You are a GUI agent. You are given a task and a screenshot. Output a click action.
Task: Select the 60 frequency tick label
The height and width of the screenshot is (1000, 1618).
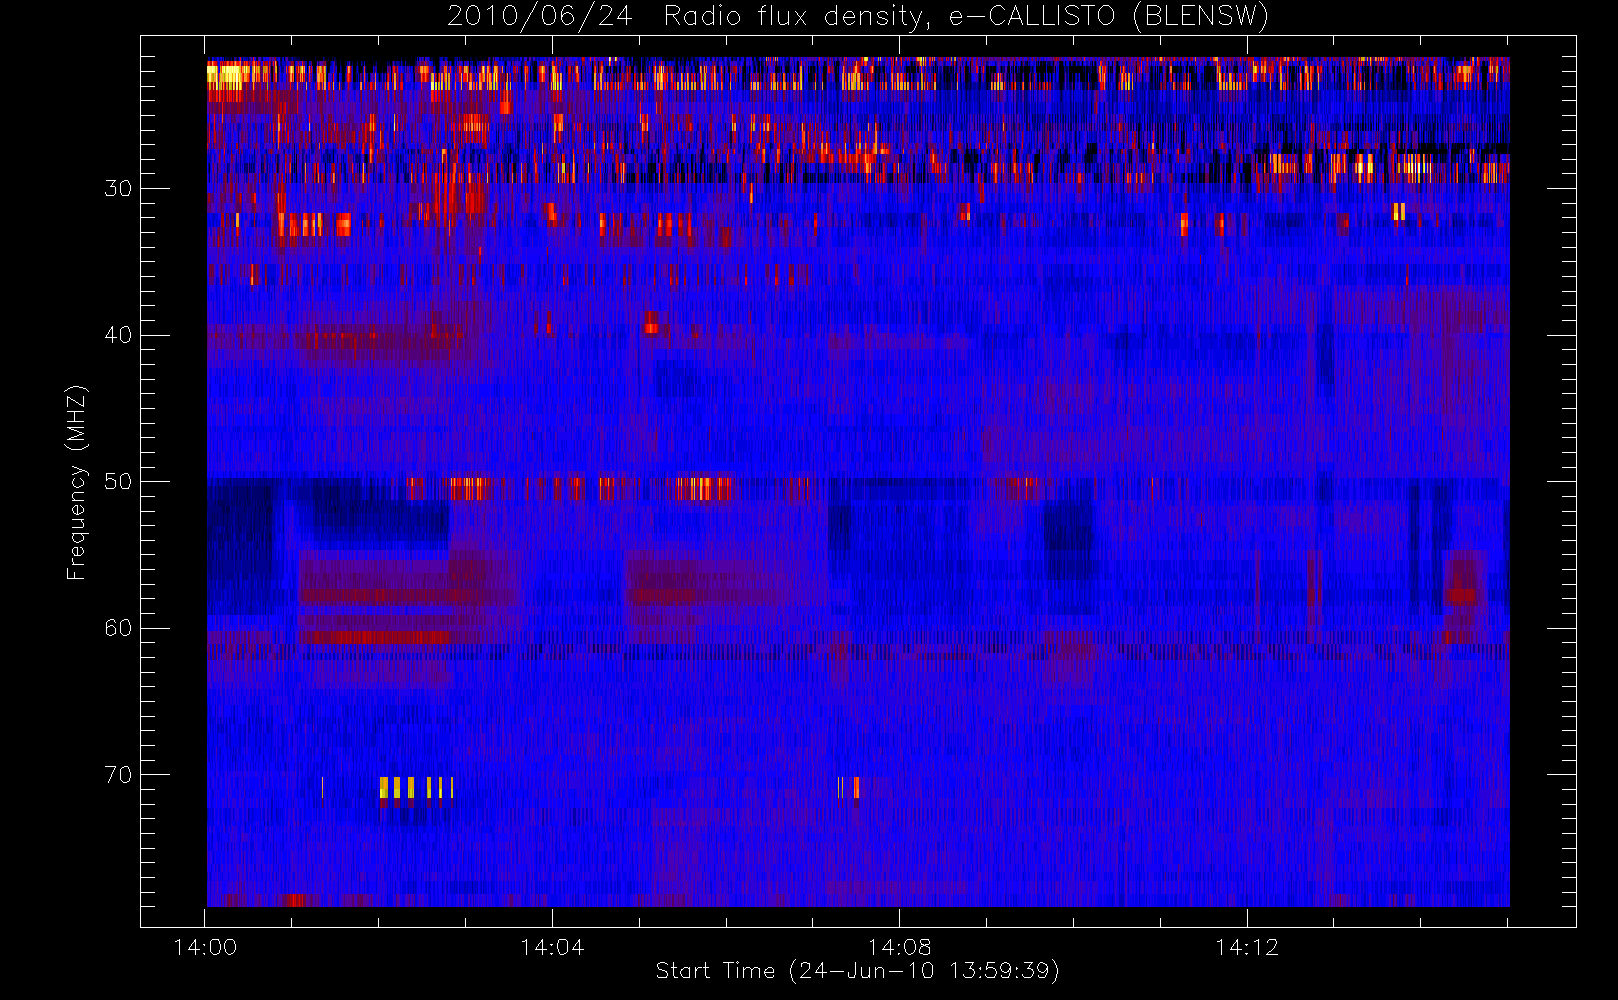pos(118,628)
